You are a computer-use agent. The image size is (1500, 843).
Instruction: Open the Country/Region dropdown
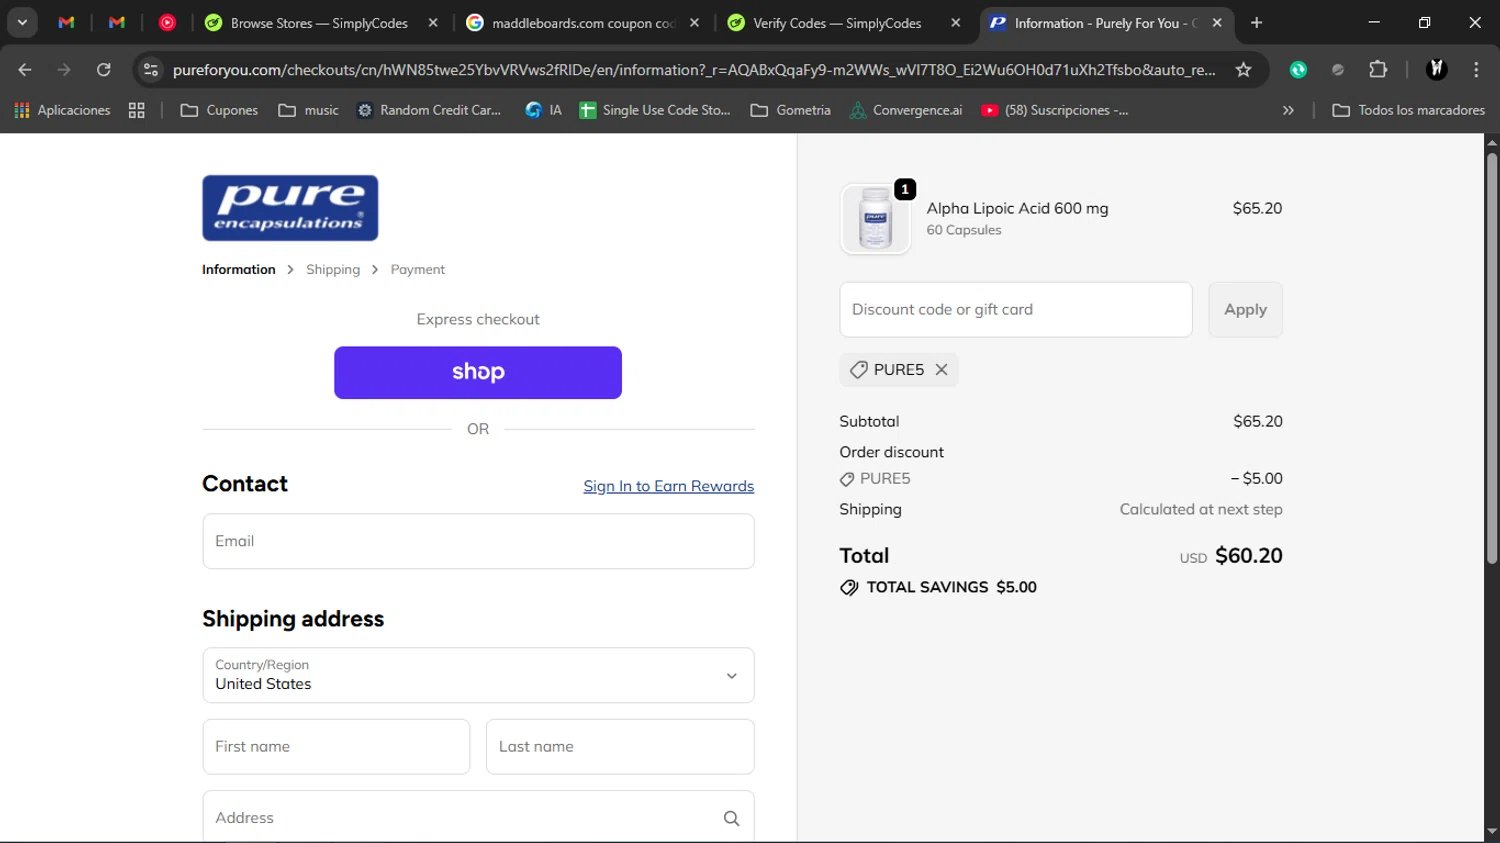click(x=478, y=675)
